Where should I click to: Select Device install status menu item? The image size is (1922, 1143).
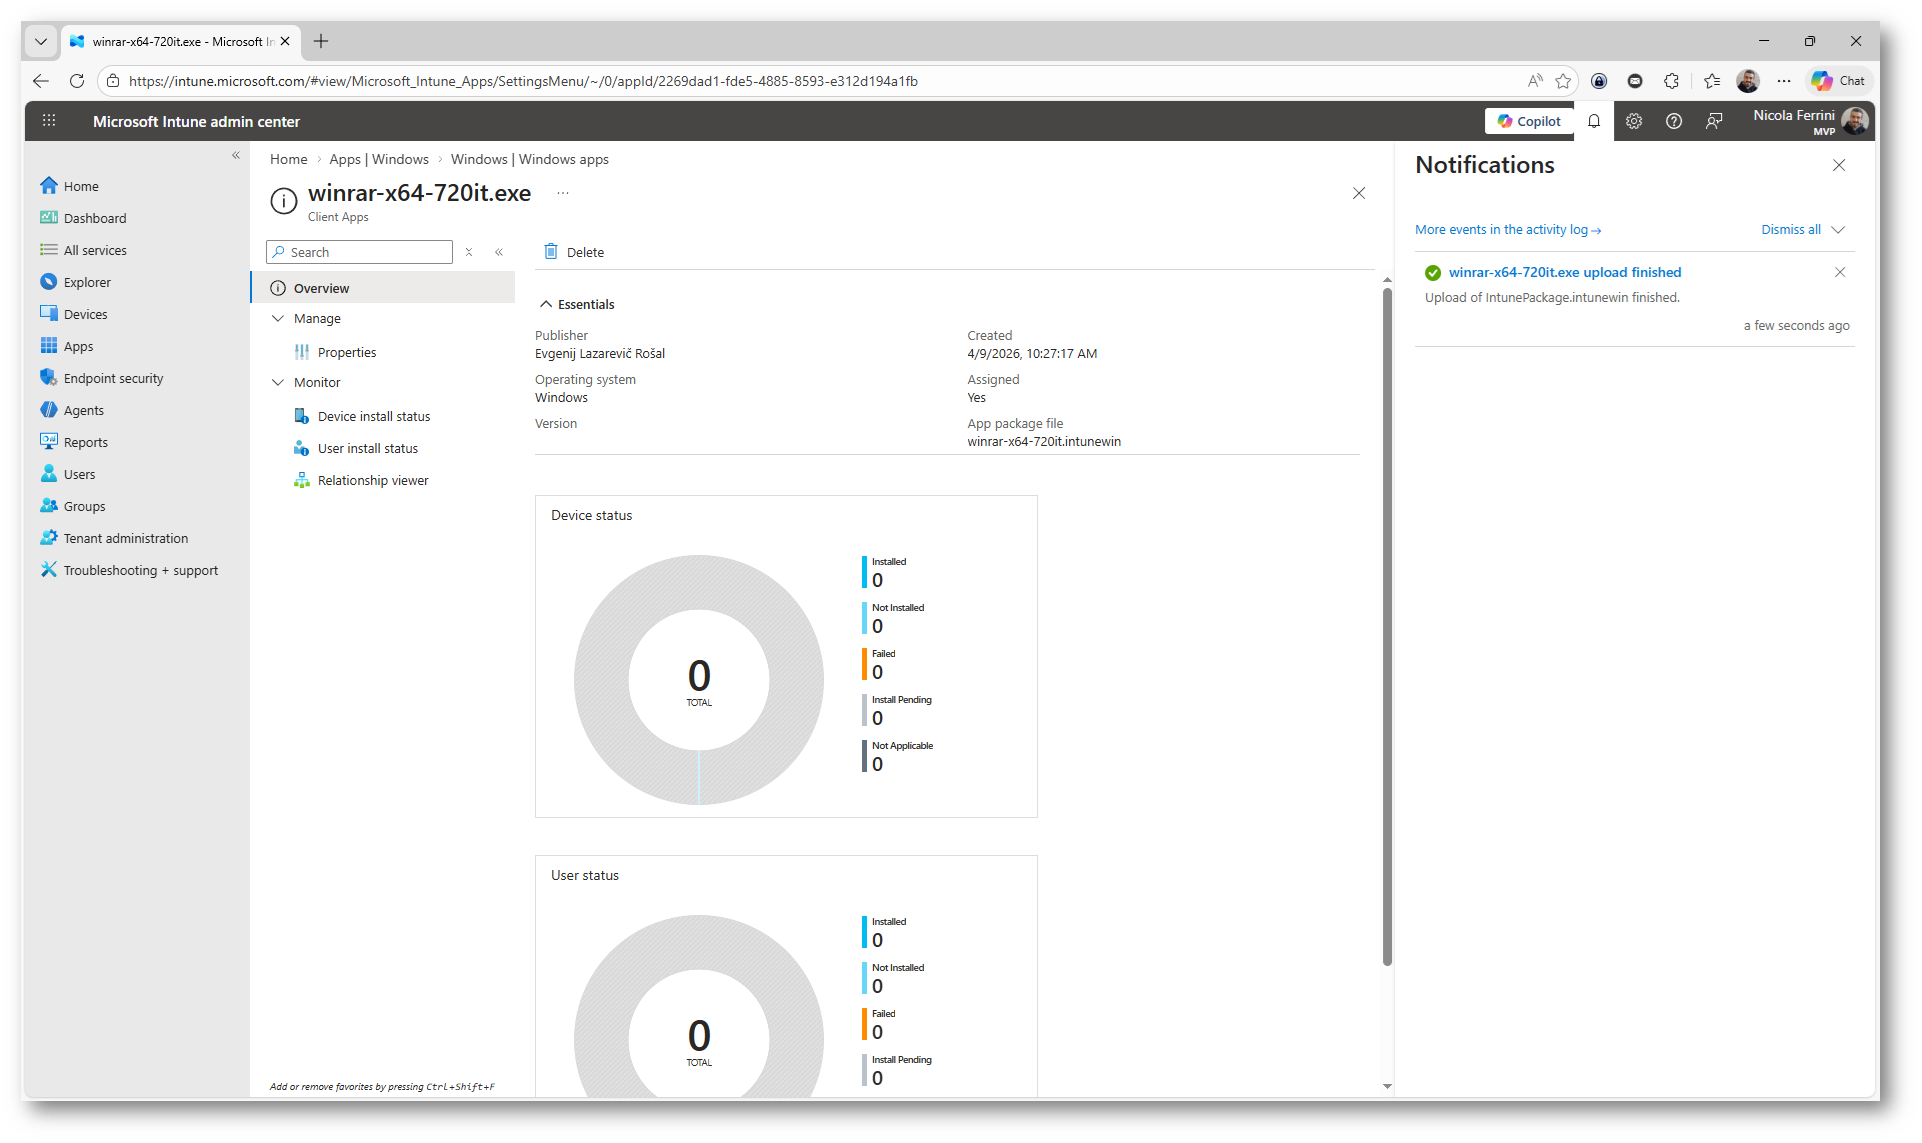click(373, 416)
